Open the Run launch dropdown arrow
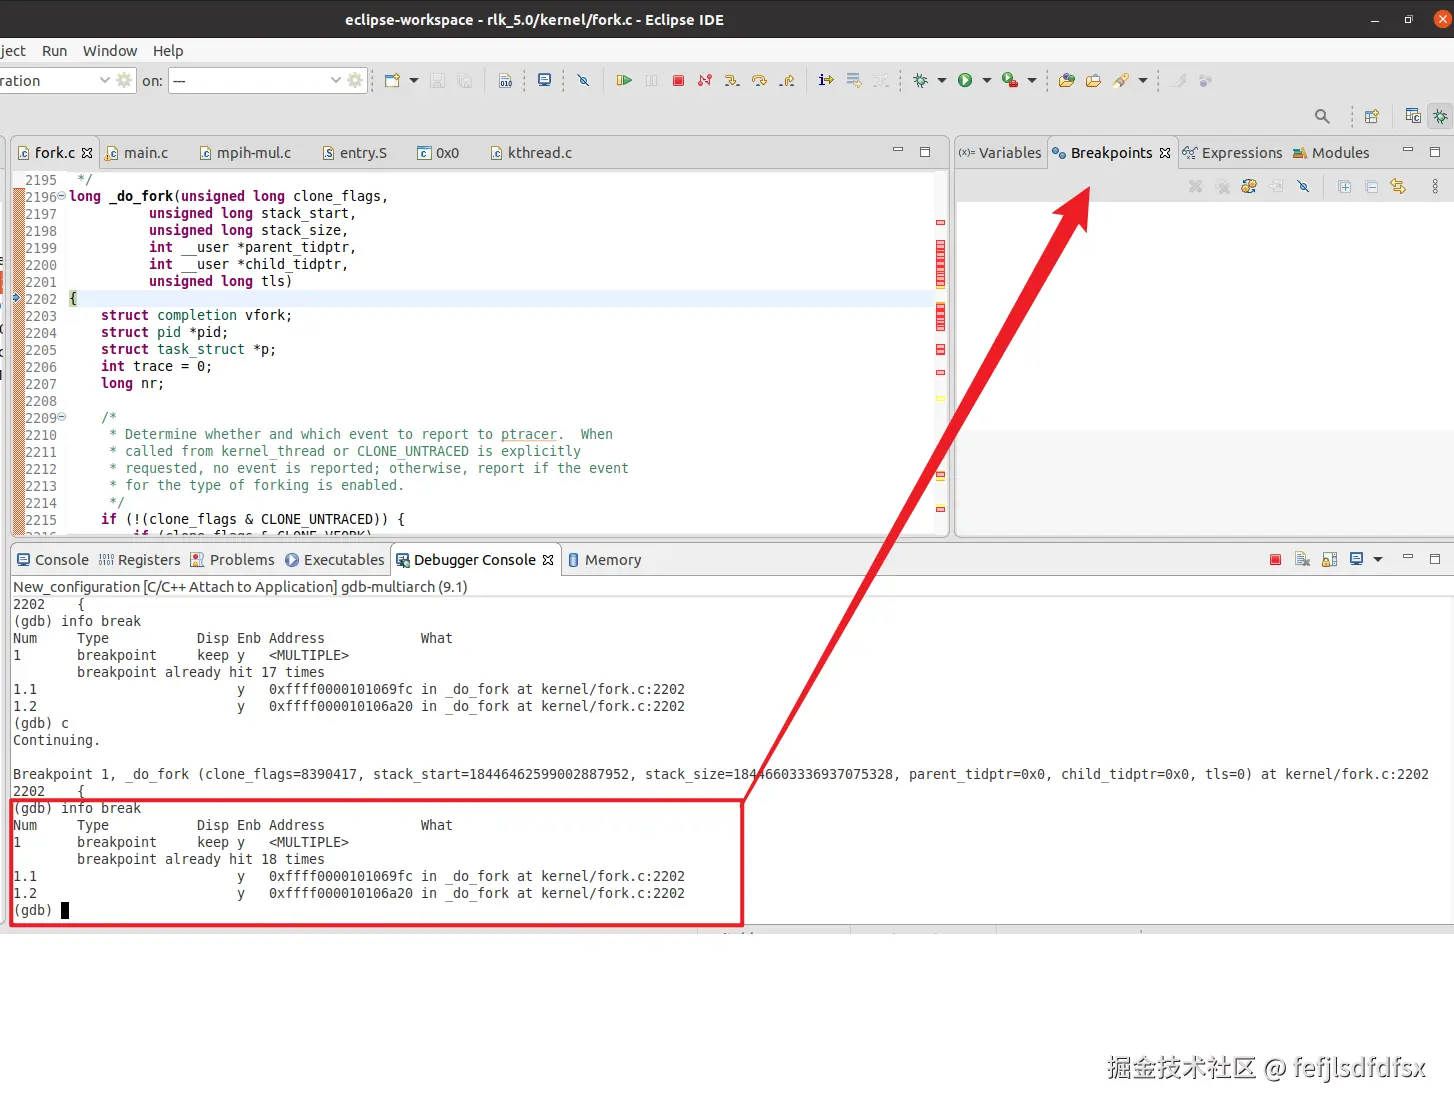The image size is (1454, 1111). pos(987,80)
